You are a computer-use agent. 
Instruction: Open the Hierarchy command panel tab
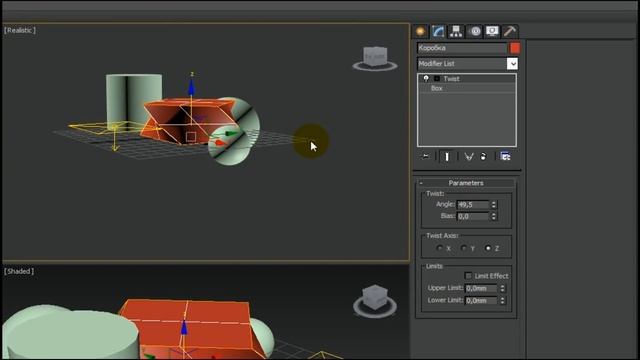tap(456, 31)
